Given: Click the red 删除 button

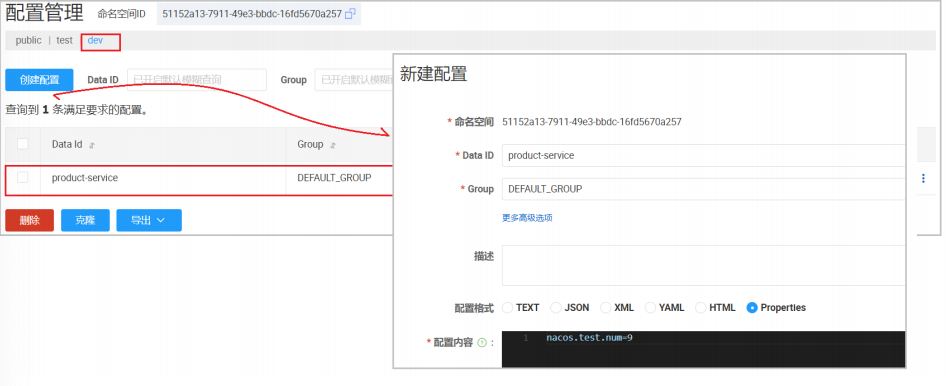Looking at the screenshot, I should [30, 220].
